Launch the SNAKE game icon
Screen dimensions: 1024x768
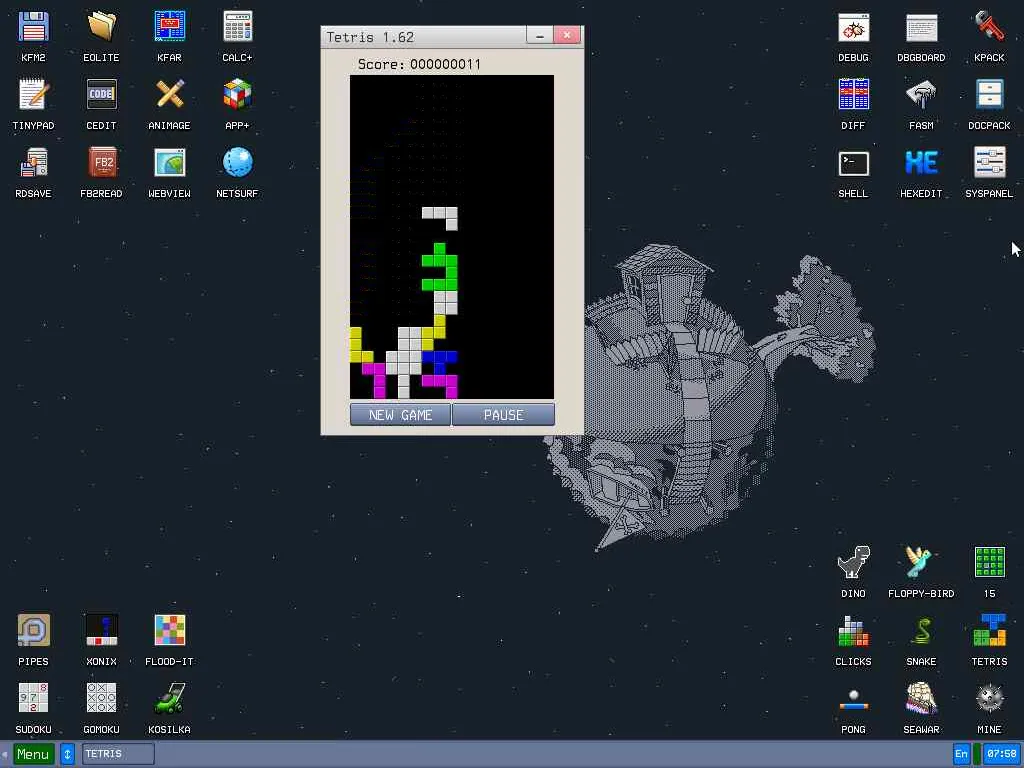click(x=921, y=631)
